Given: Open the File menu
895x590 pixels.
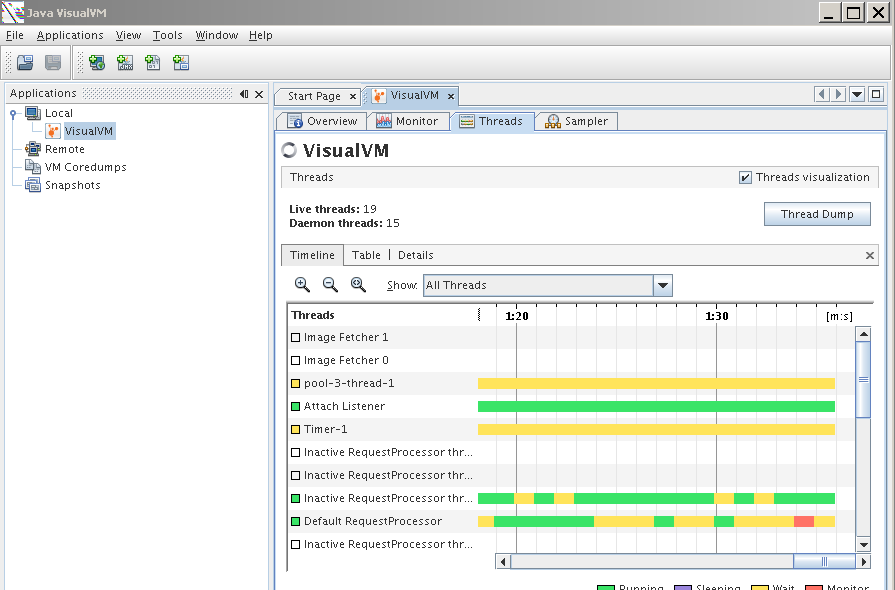Looking at the screenshot, I should point(15,35).
